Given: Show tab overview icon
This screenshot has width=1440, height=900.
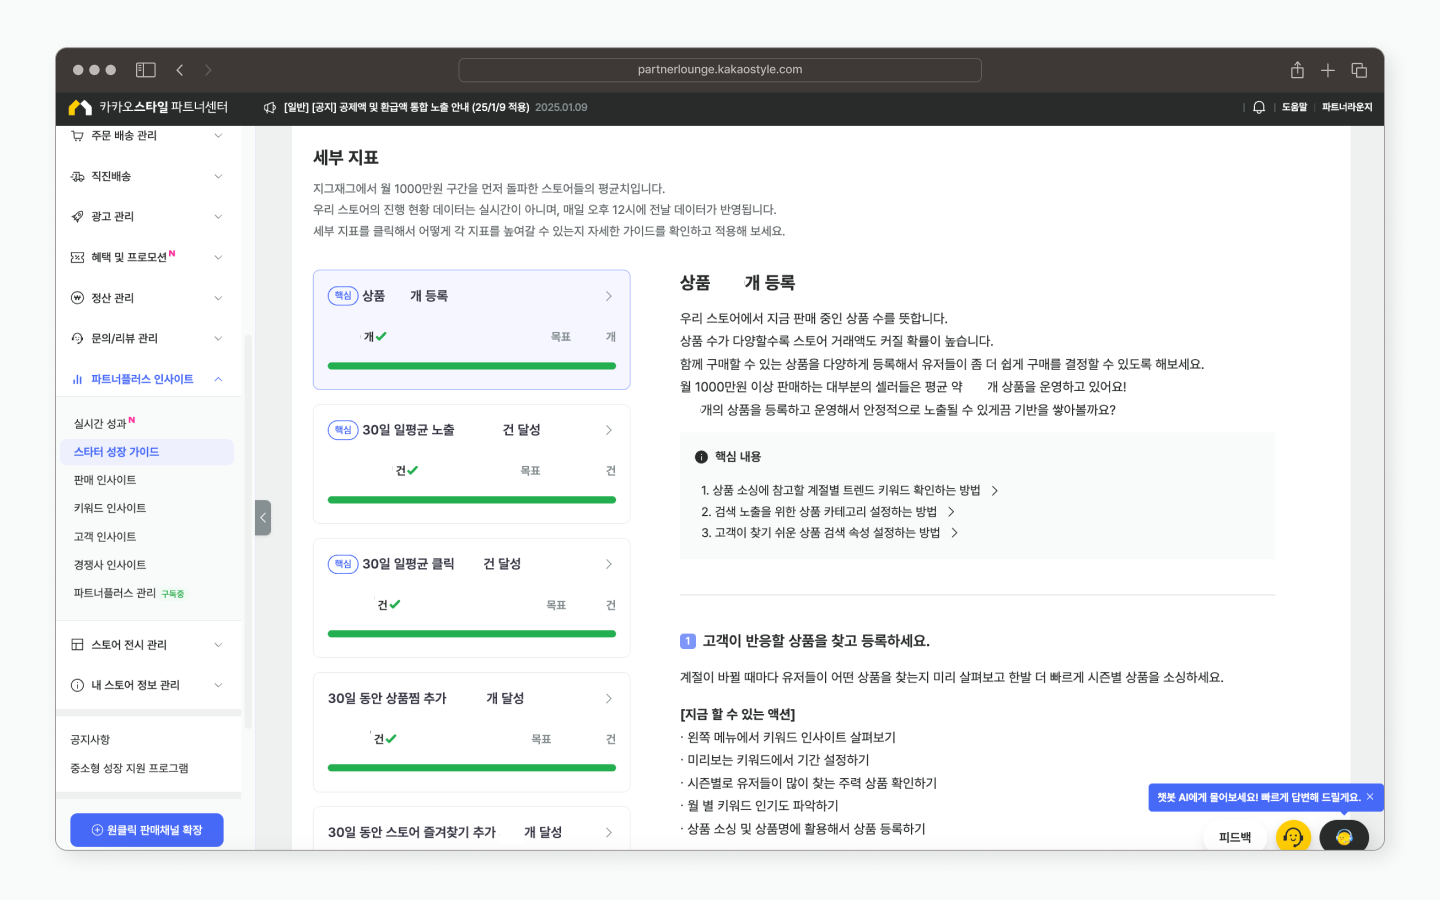Looking at the screenshot, I should pyautogui.click(x=1359, y=70).
